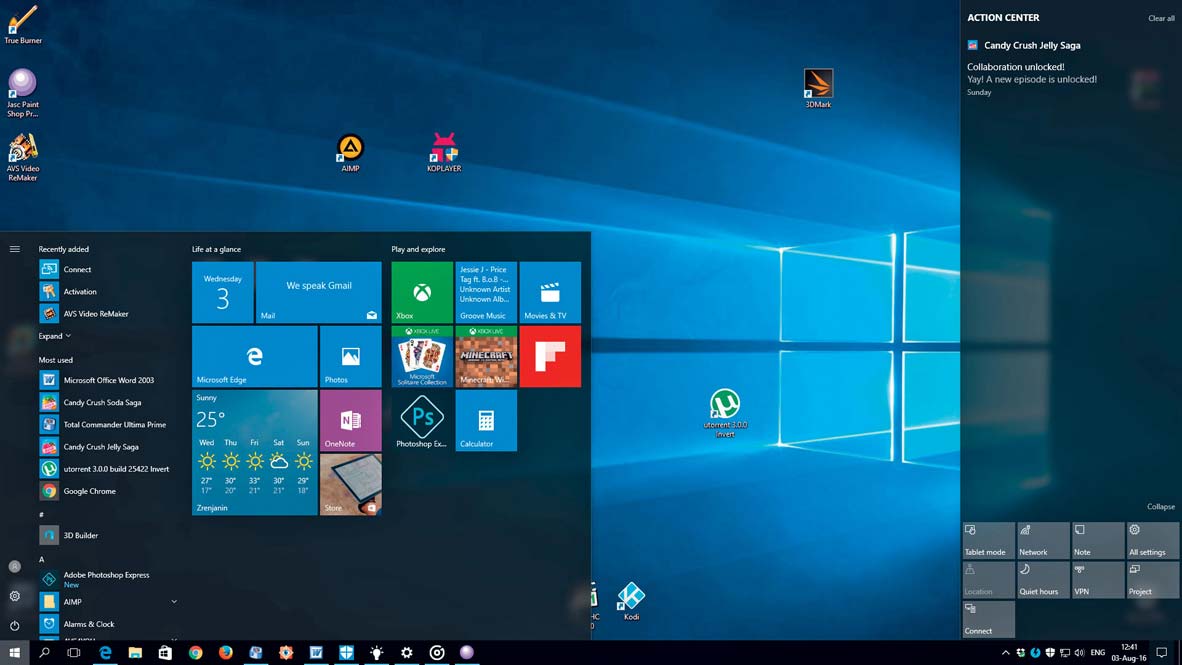Open the Store tile in Start menu
Screen dimensions: 1182x665
tap(351, 485)
